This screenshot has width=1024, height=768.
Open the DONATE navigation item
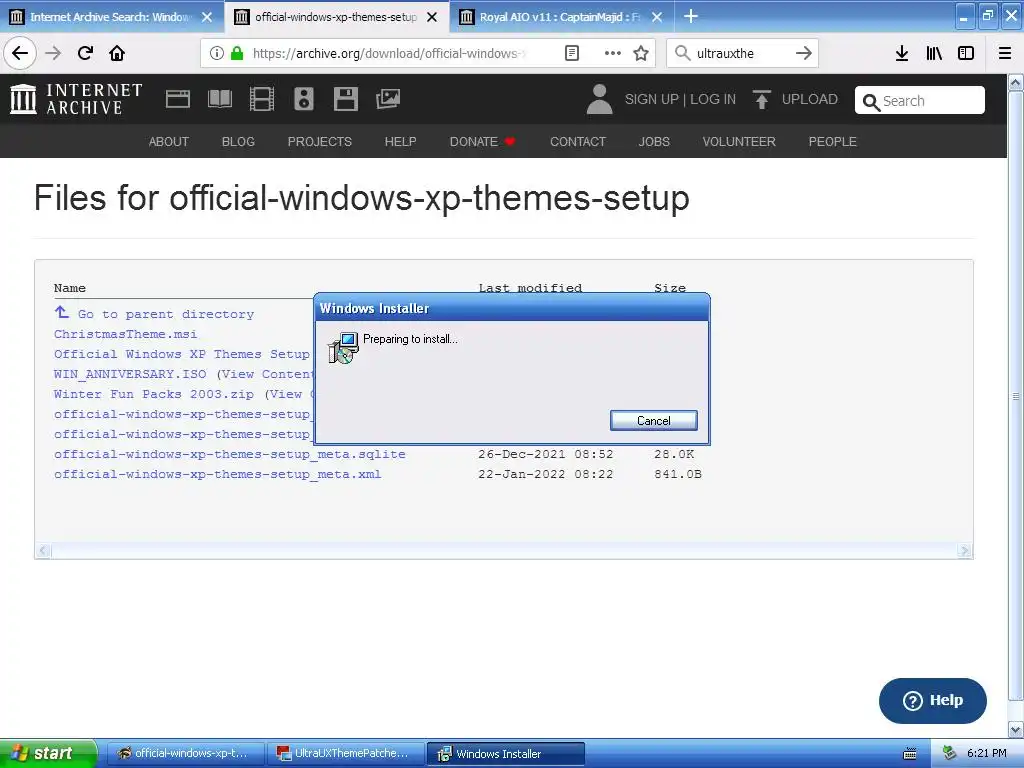coord(482,142)
